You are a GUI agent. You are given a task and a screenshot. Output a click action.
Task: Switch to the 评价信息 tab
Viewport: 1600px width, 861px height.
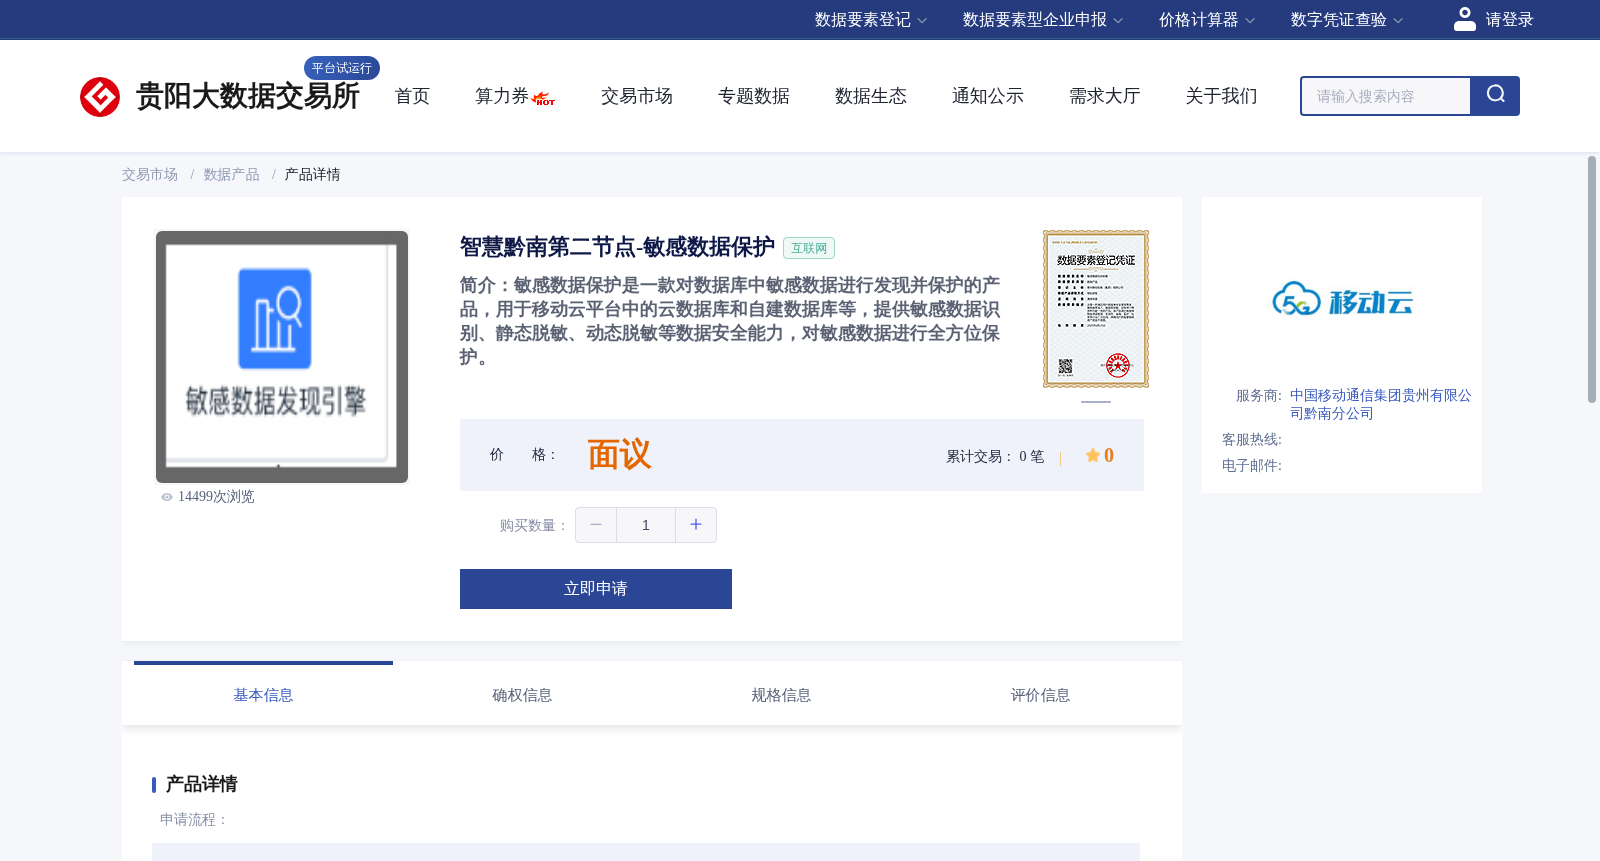pyautogui.click(x=1040, y=695)
